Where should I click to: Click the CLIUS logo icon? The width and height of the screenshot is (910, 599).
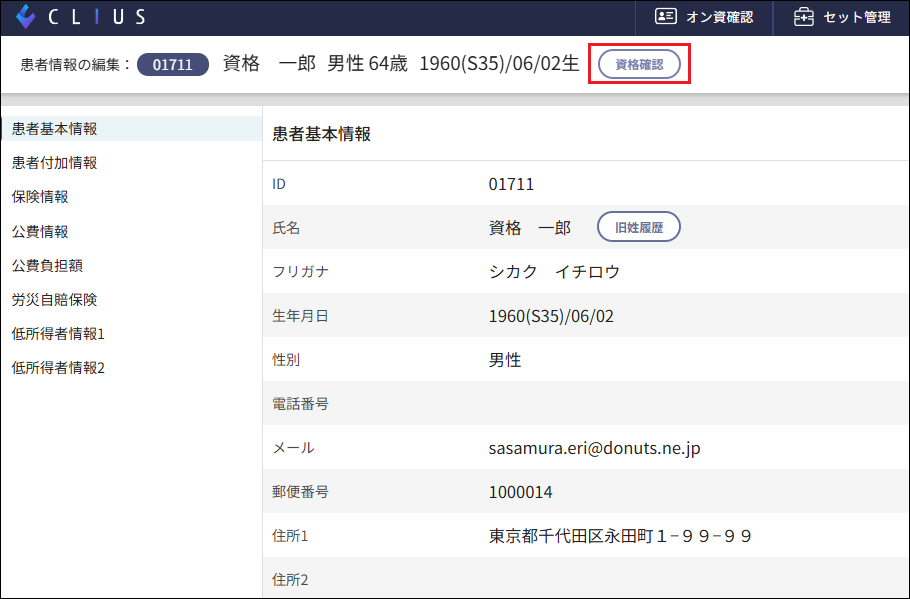[25, 15]
